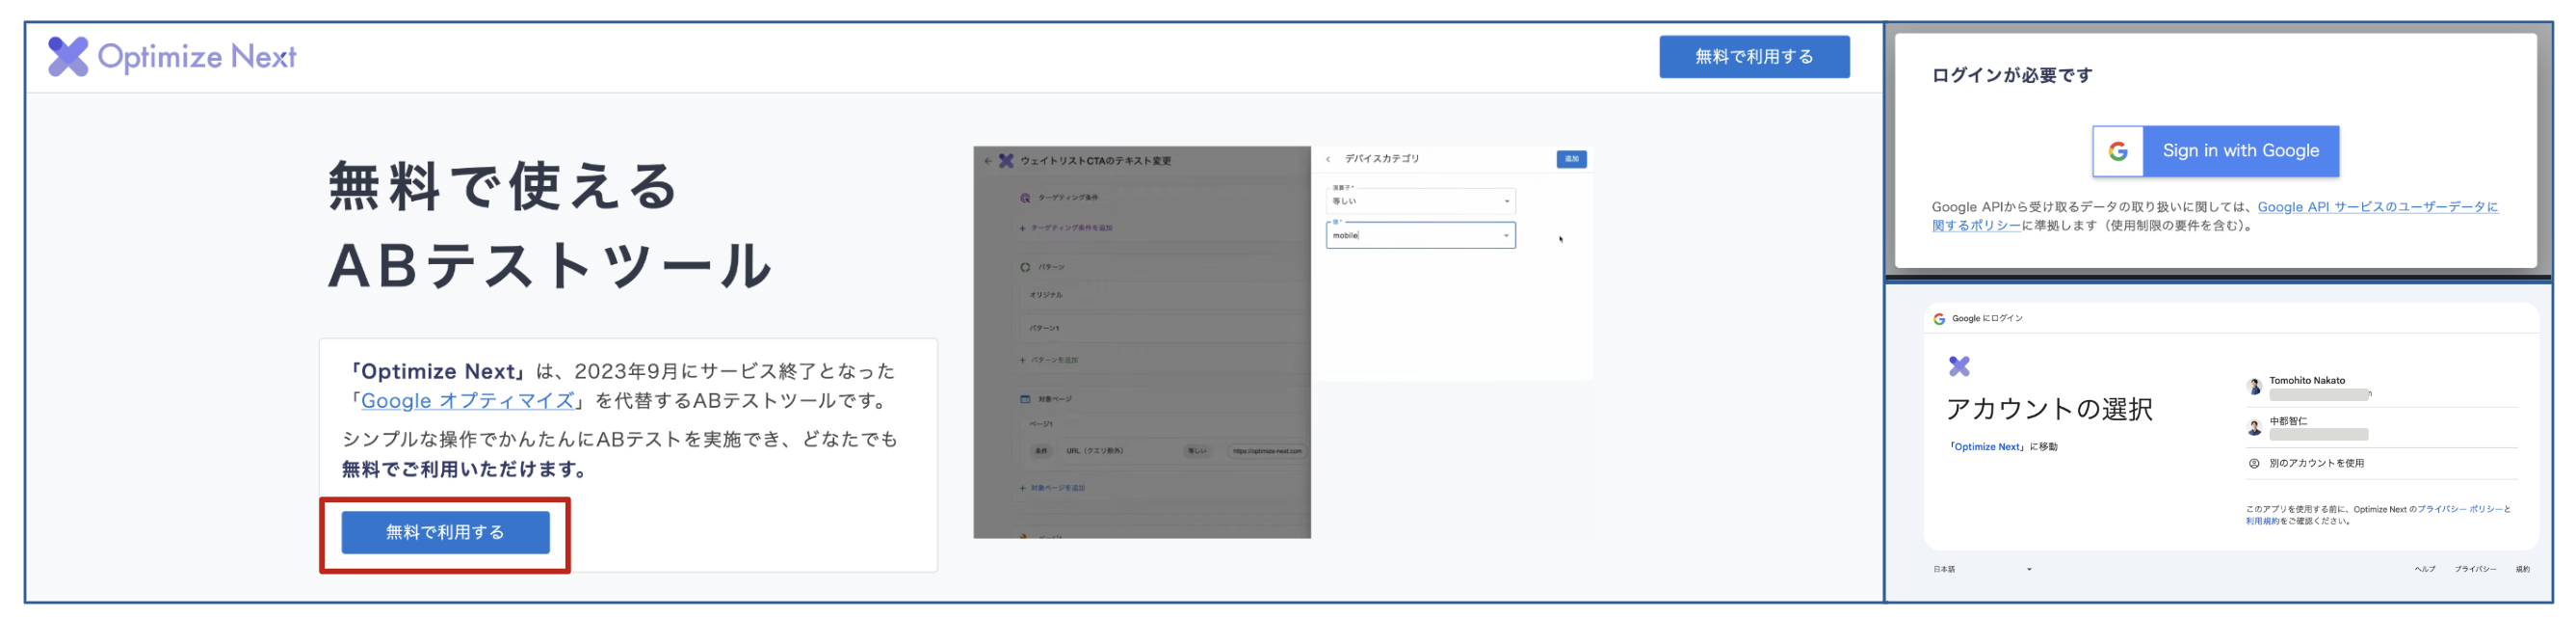Click the Sign in with Google button
The height and width of the screenshot is (617, 2576).
click(2215, 151)
